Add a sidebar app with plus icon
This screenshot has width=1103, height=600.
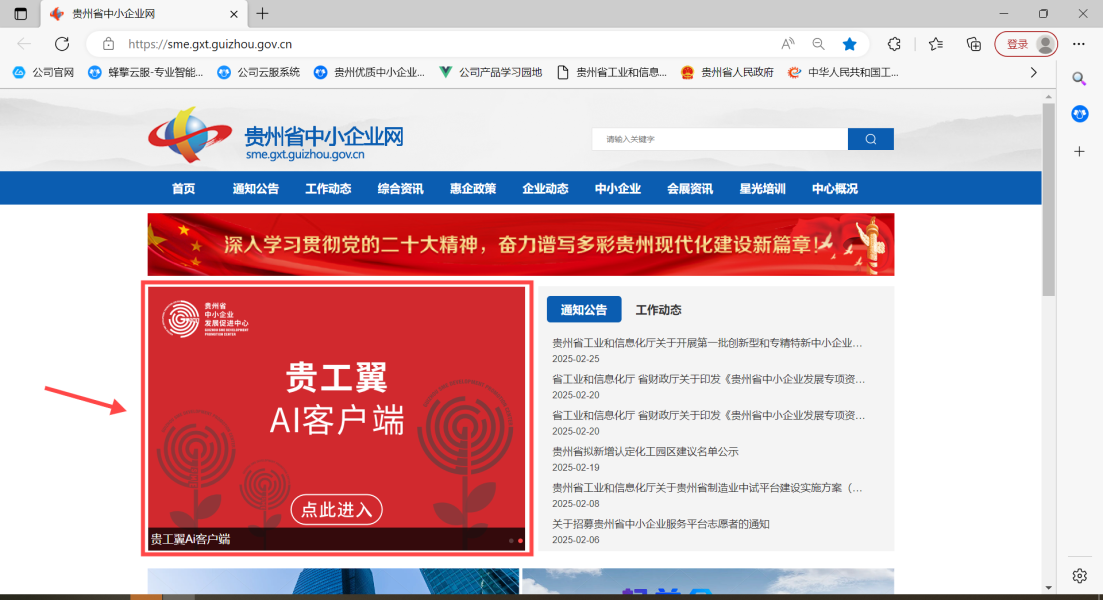pyautogui.click(x=1079, y=151)
